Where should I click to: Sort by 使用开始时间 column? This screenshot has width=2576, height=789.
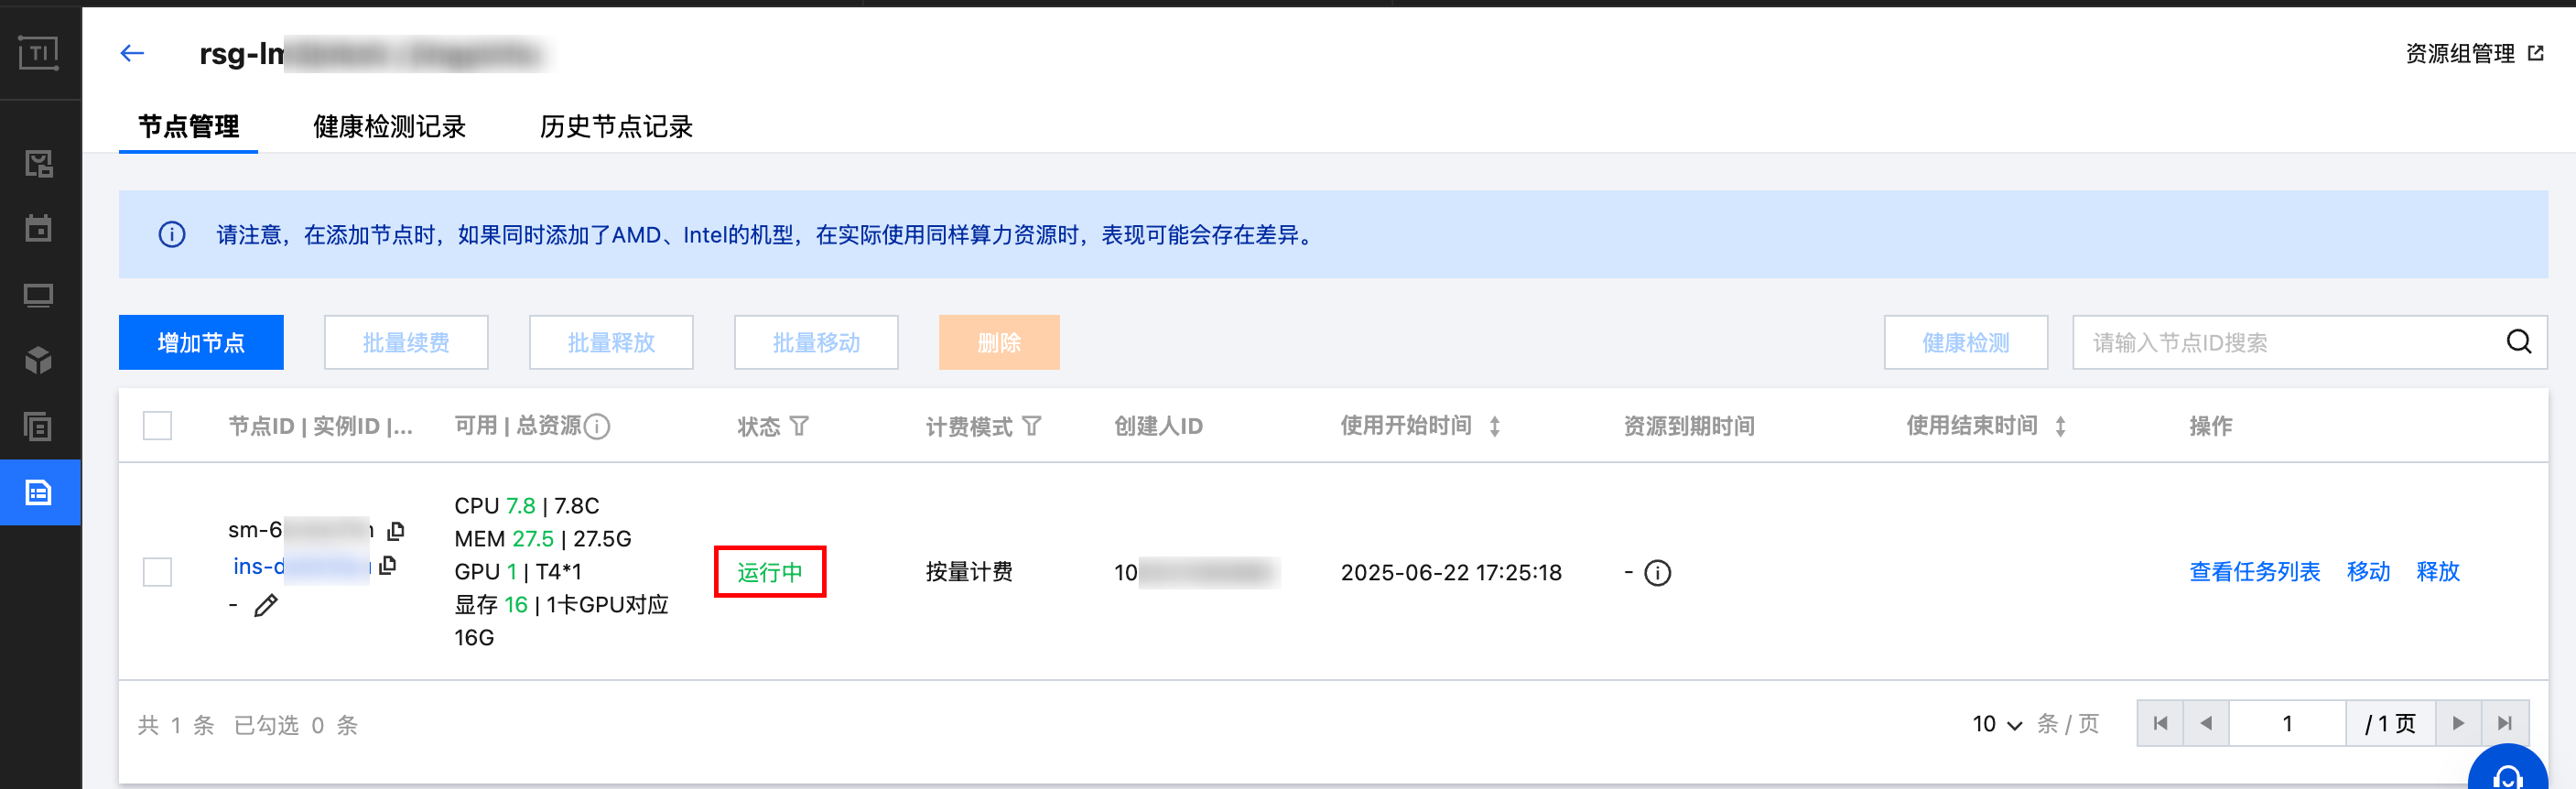tap(1494, 427)
